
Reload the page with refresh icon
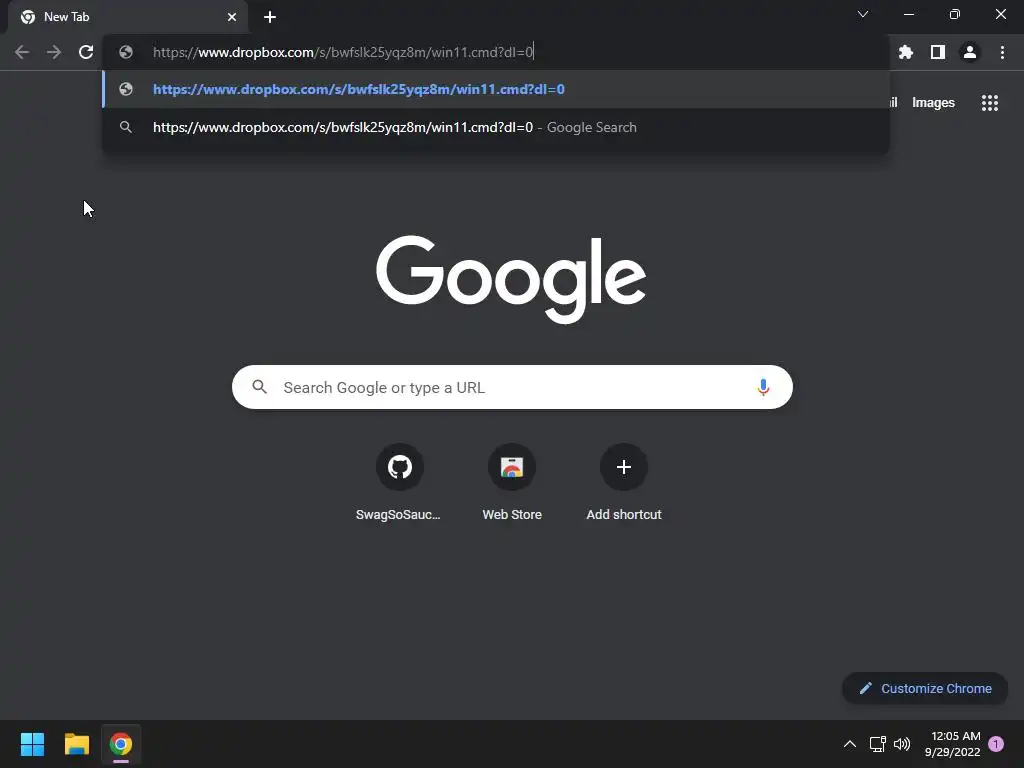(86, 52)
